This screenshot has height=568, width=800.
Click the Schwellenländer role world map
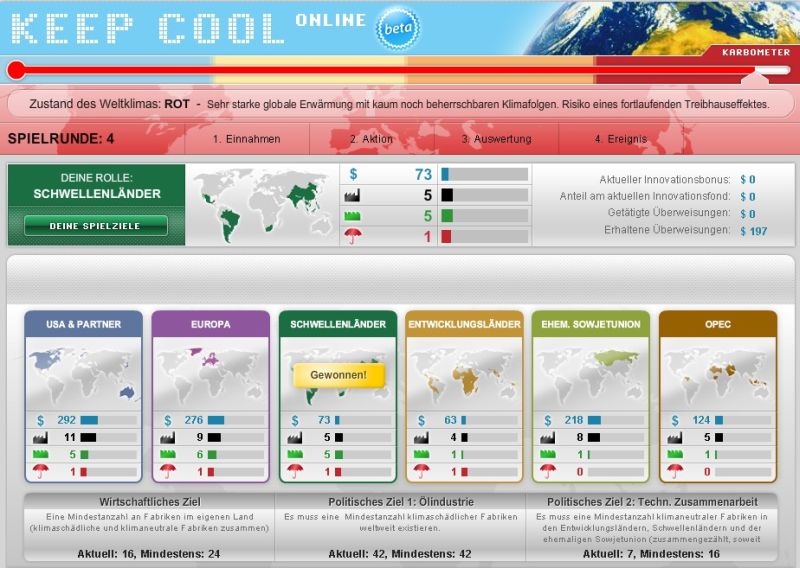click(x=262, y=206)
